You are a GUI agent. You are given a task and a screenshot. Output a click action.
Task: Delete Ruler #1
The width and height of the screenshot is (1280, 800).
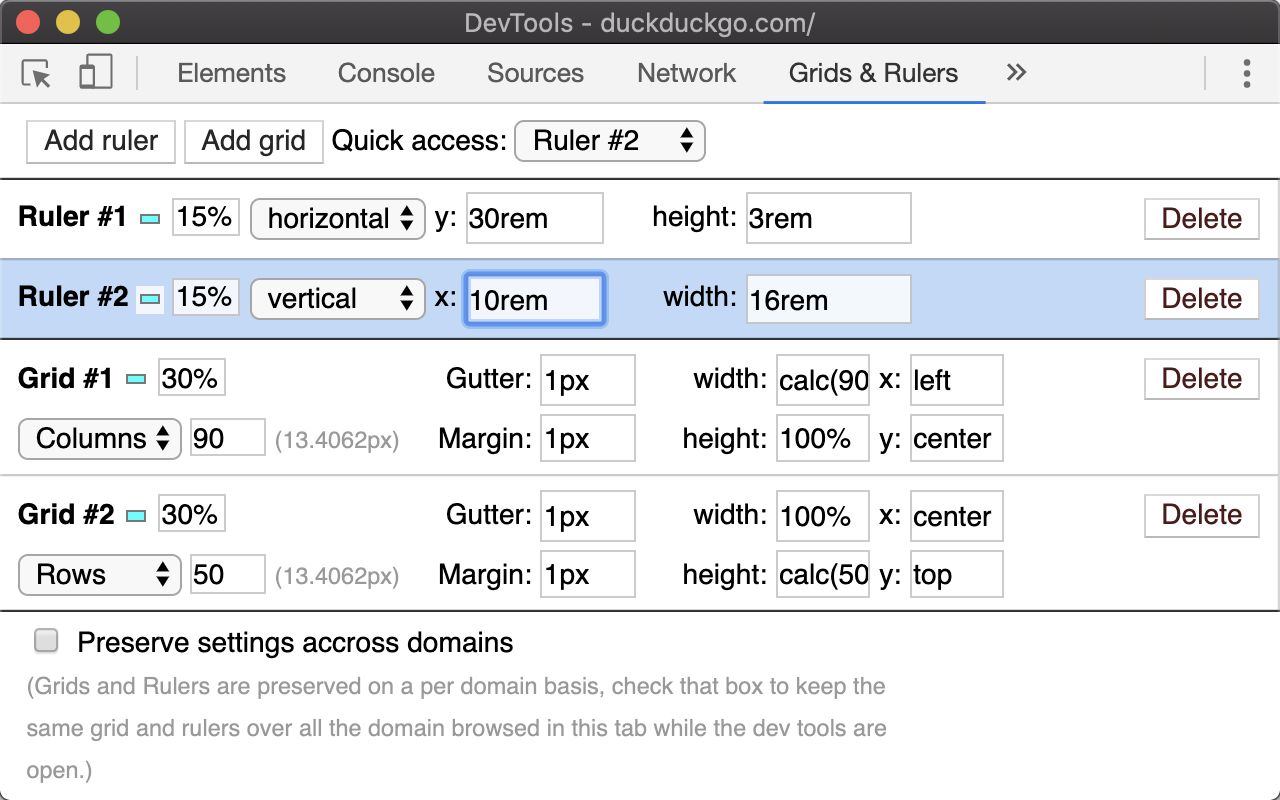pyautogui.click(x=1202, y=219)
